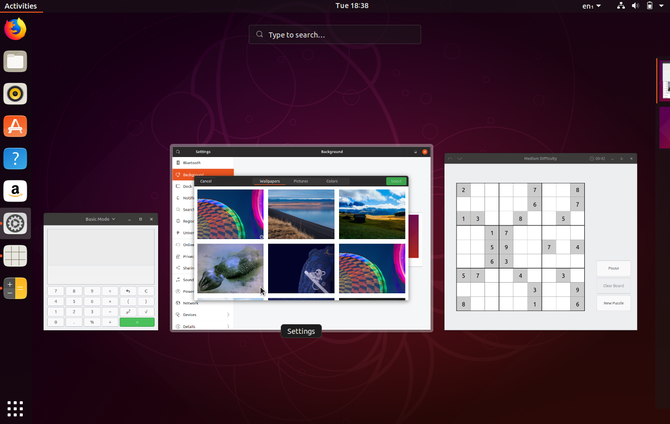Choose the dark blue jellyfish wallpaper
The image size is (670, 424).
coord(301,268)
